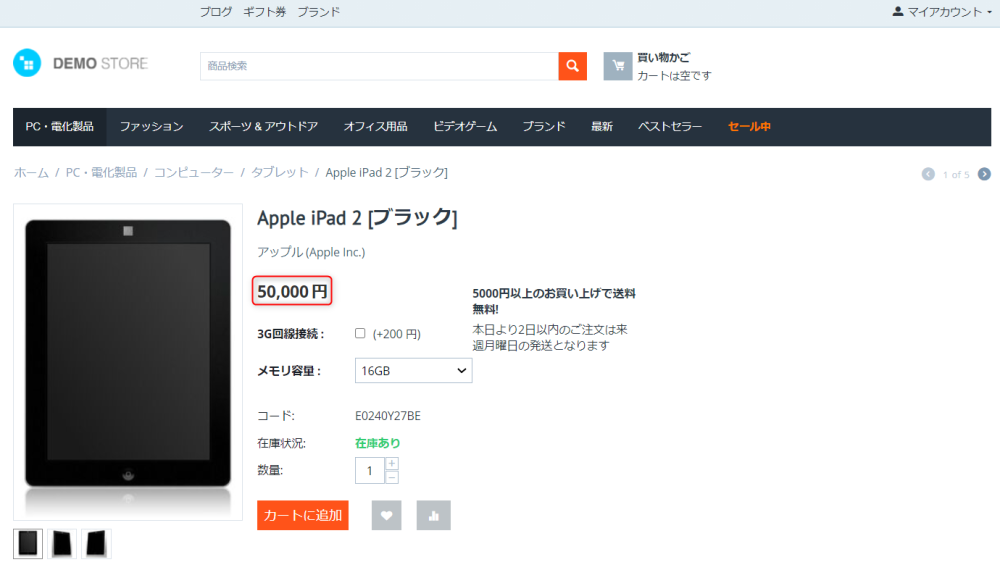1000x570 pixels.
Task: Click the product code E0240Y27BE
Action: click(388, 416)
